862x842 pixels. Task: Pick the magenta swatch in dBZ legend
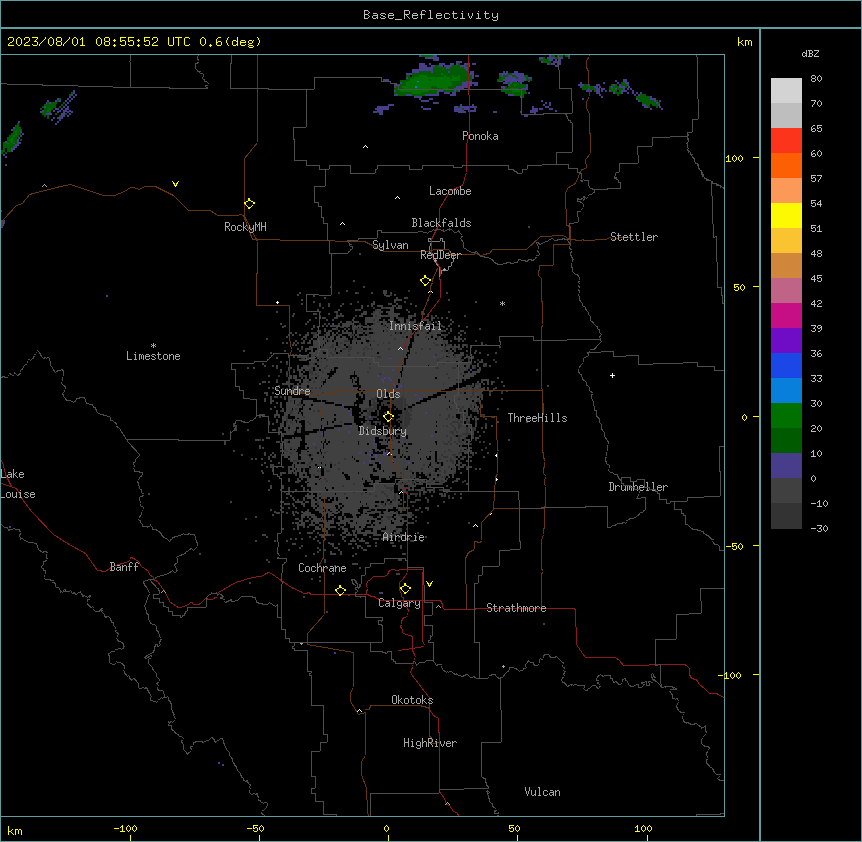click(x=786, y=315)
